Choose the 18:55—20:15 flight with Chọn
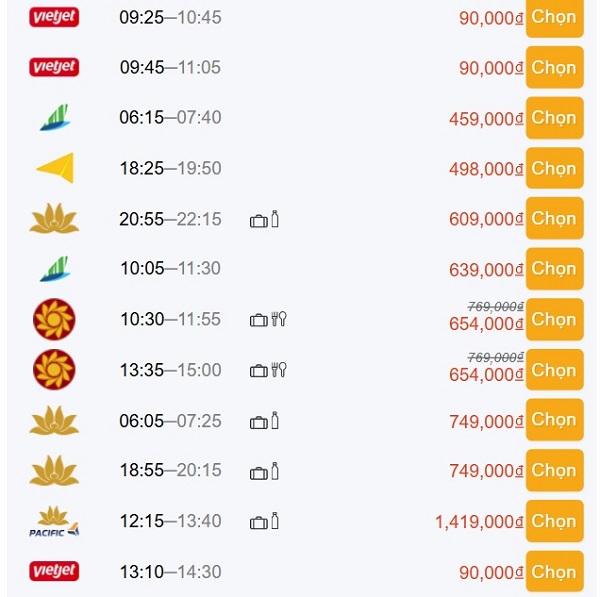The height and width of the screenshot is (597, 600). coord(554,471)
